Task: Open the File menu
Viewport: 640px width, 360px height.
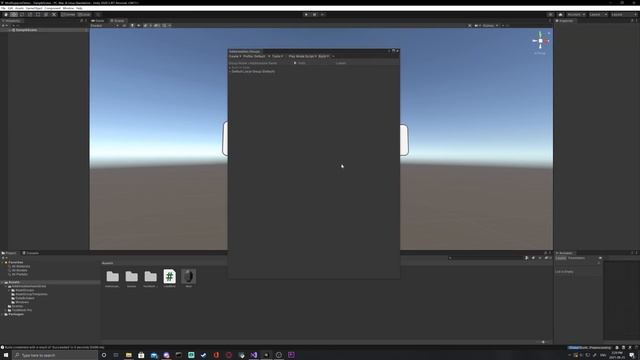Action: click(x=3, y=8)
